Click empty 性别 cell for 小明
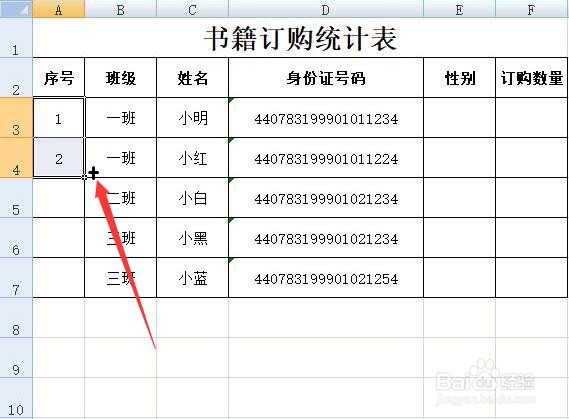Viewport: 569px width, 419px height. tap(459, 118)
